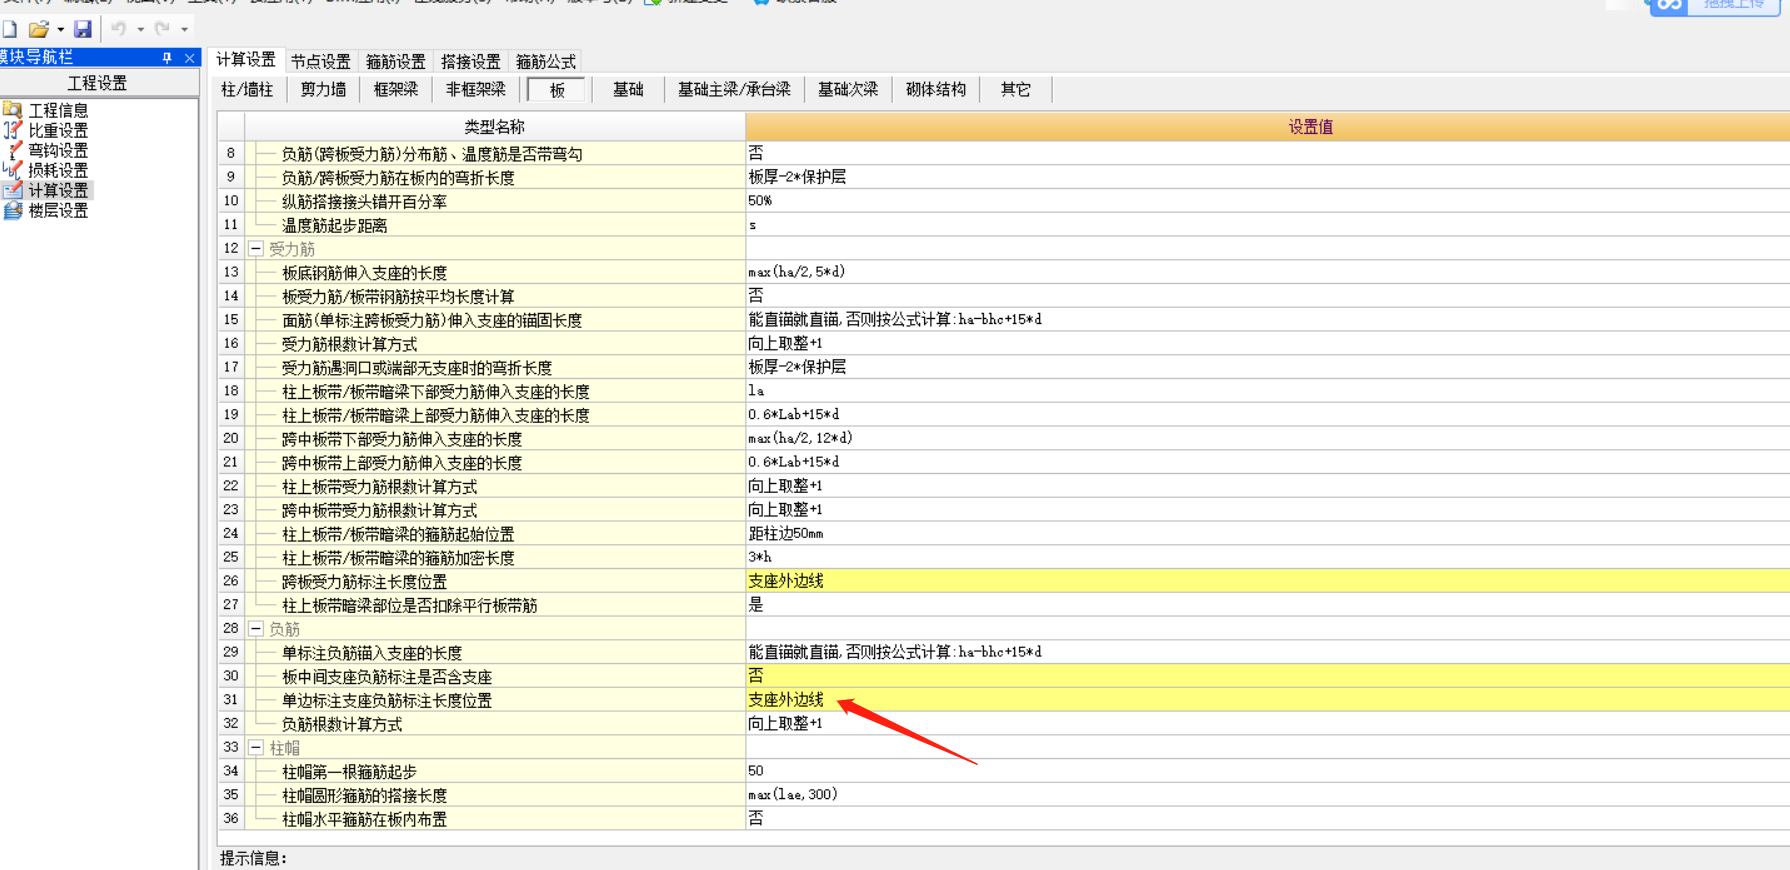Screen dimensions: 1790x870
Task: Open the Redo history dropdown arrow
Action: coord(184,30)
